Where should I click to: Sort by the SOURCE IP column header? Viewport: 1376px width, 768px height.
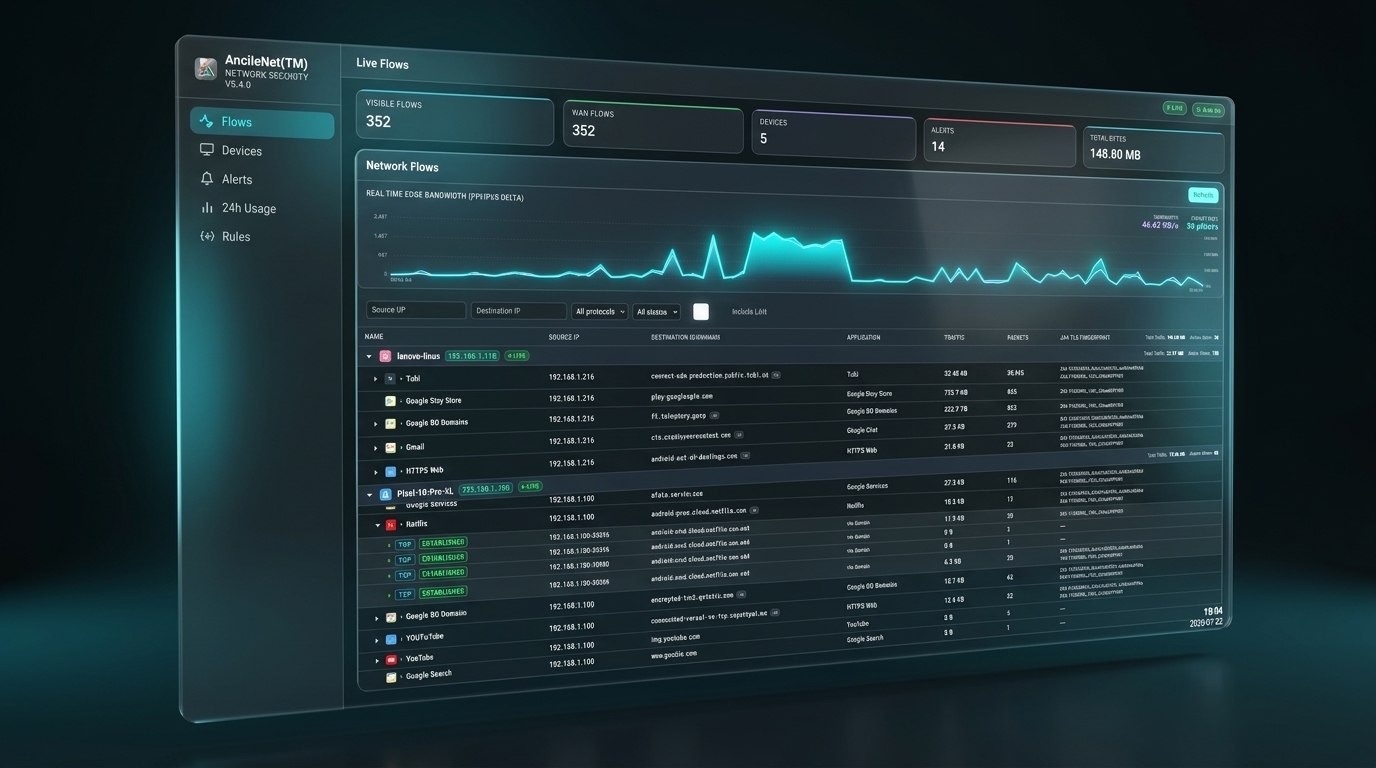click(564, 337)
